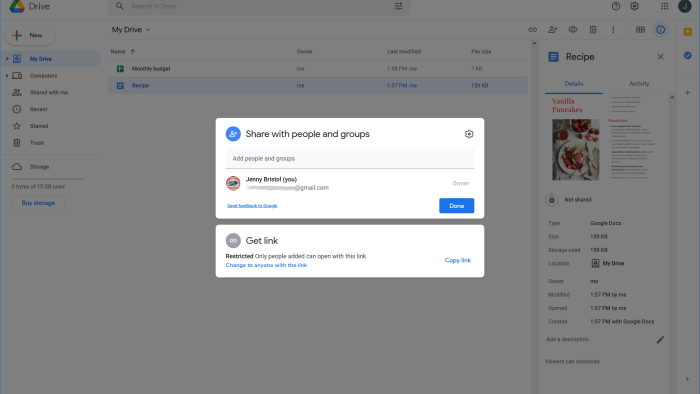
Task: Close the Recipe details panel
Action: pos(660,57)
